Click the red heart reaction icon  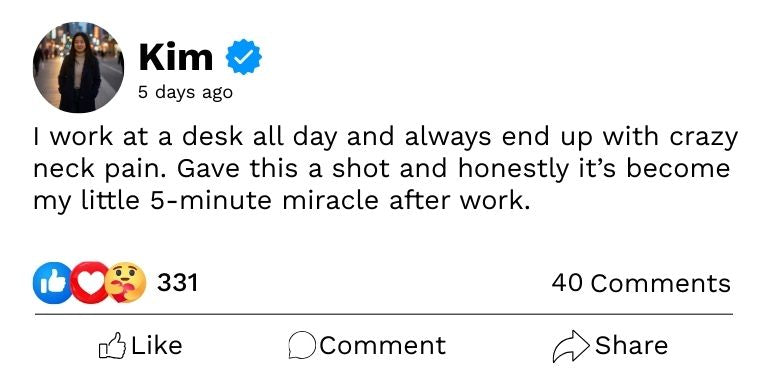point(90,283)
